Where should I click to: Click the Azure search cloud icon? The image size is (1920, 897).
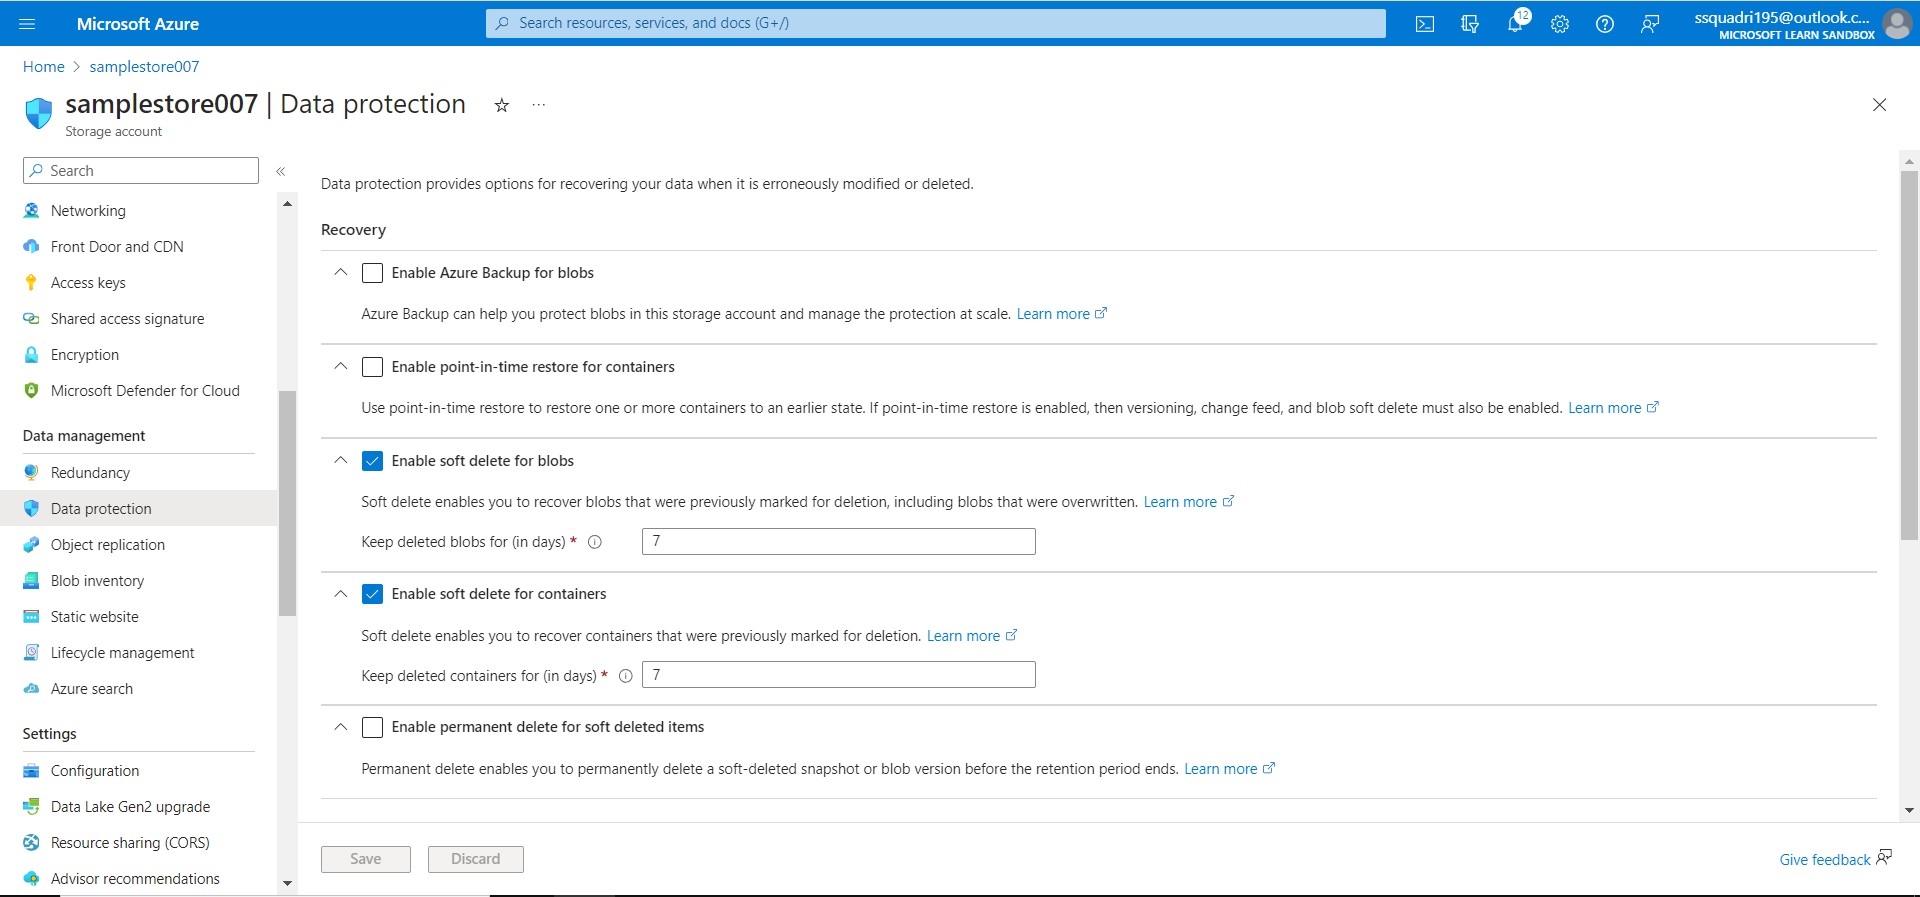point(31,689)
